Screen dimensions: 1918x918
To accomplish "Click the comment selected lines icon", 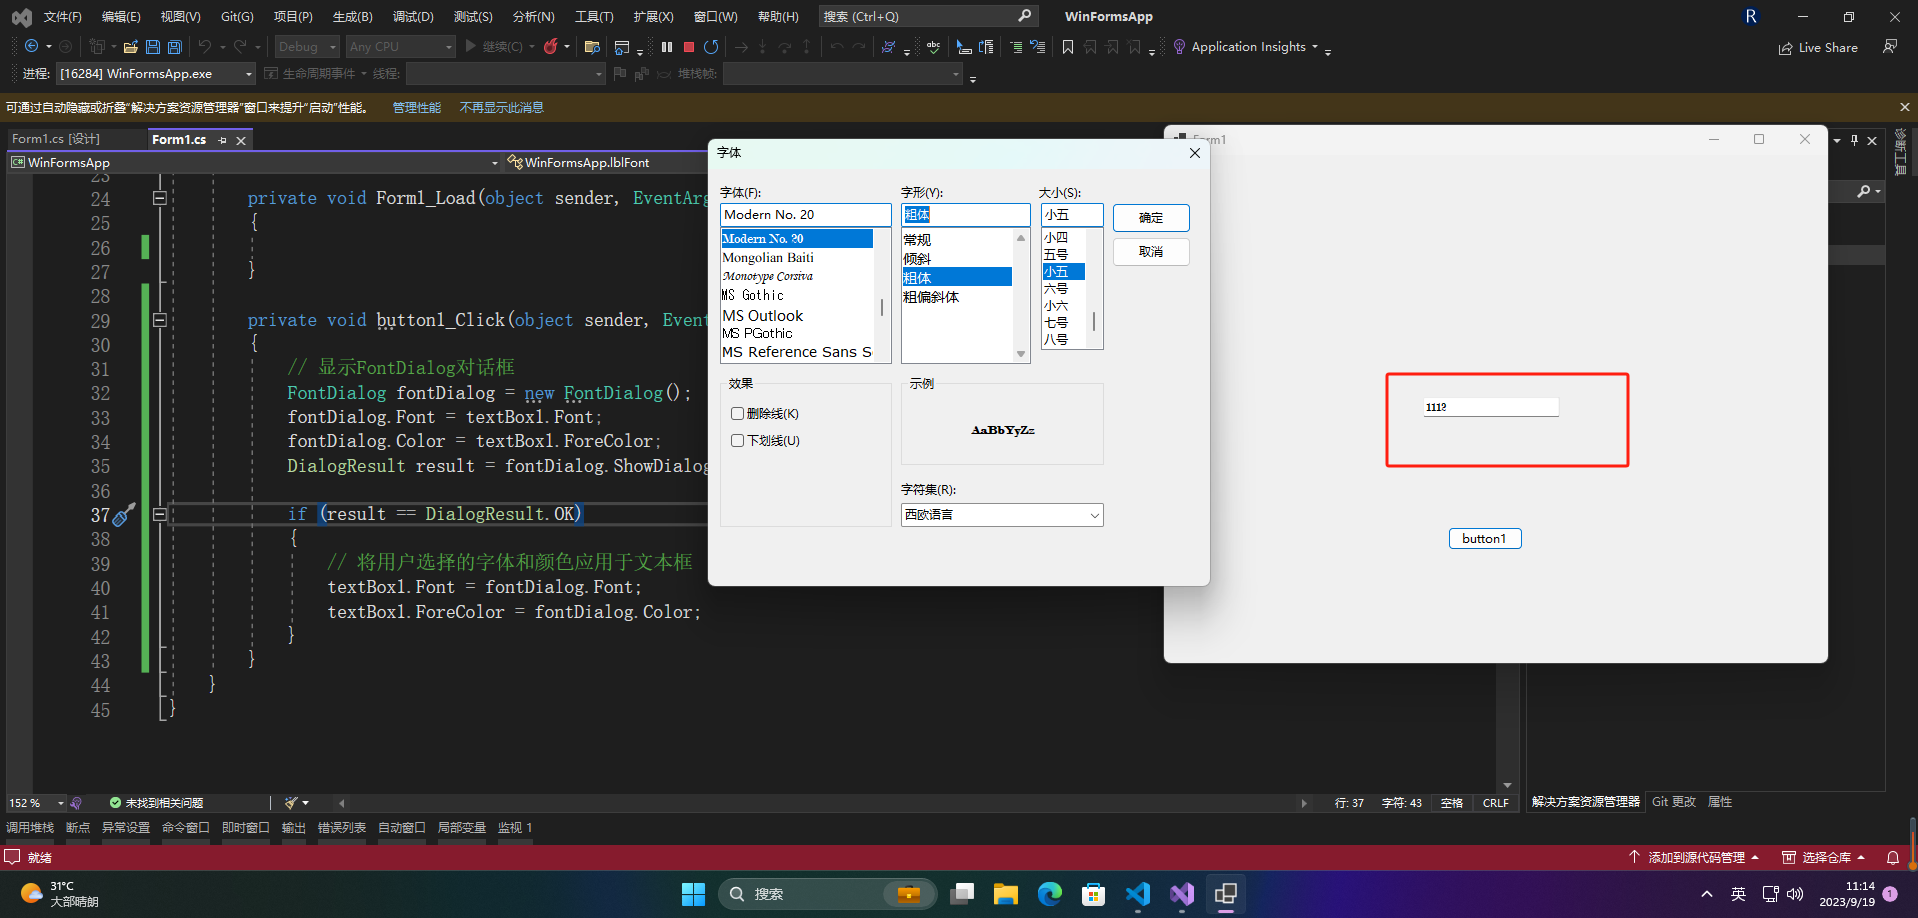I will [x=1016, y=47].
